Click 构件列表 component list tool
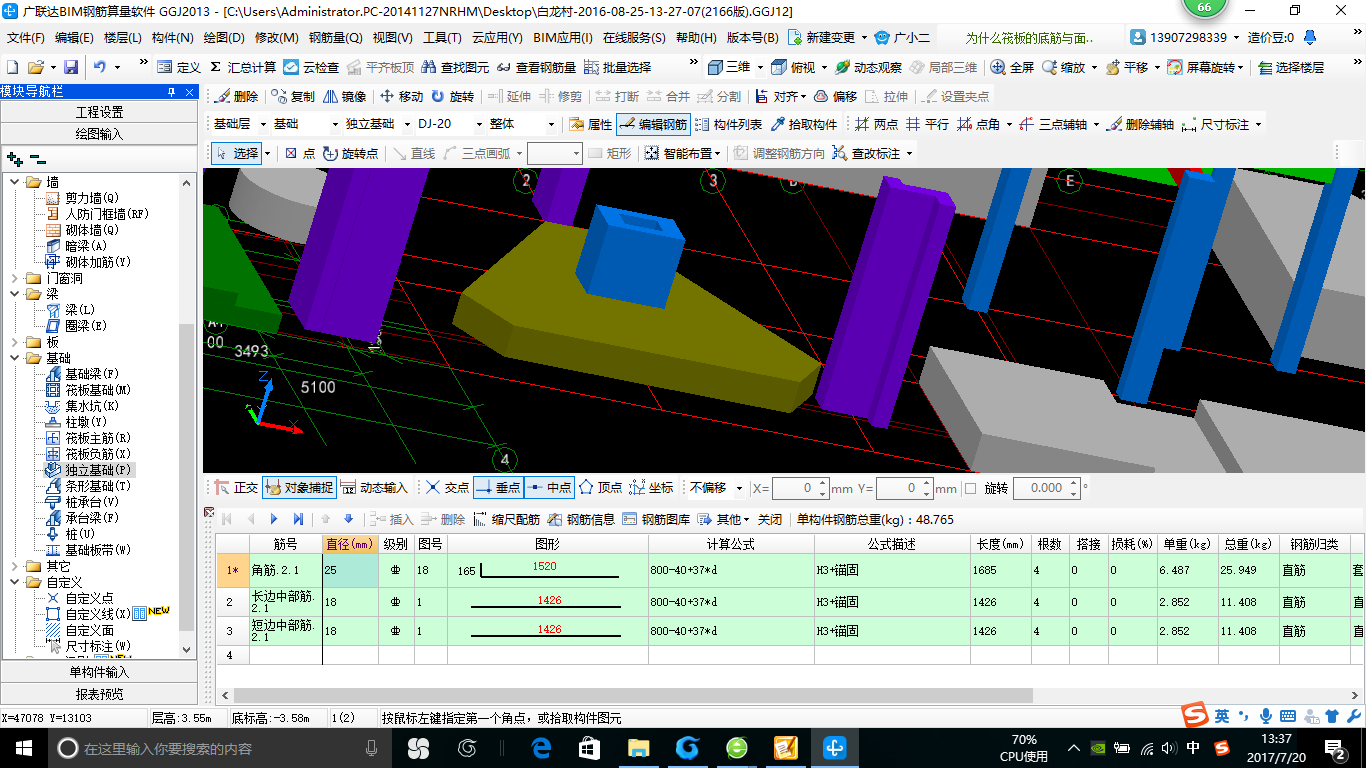1366x768 pixels. point(728,125)
